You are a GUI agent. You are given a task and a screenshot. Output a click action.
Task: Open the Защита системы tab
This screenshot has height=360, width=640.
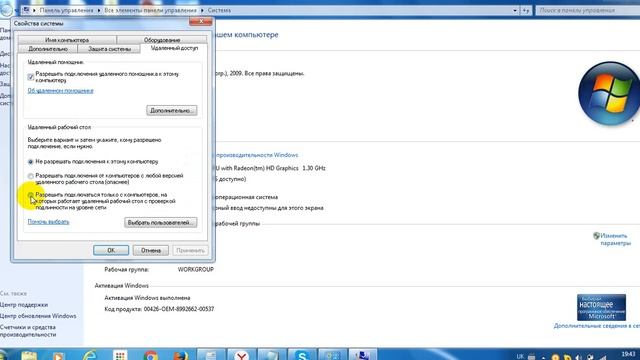point(109,49)
